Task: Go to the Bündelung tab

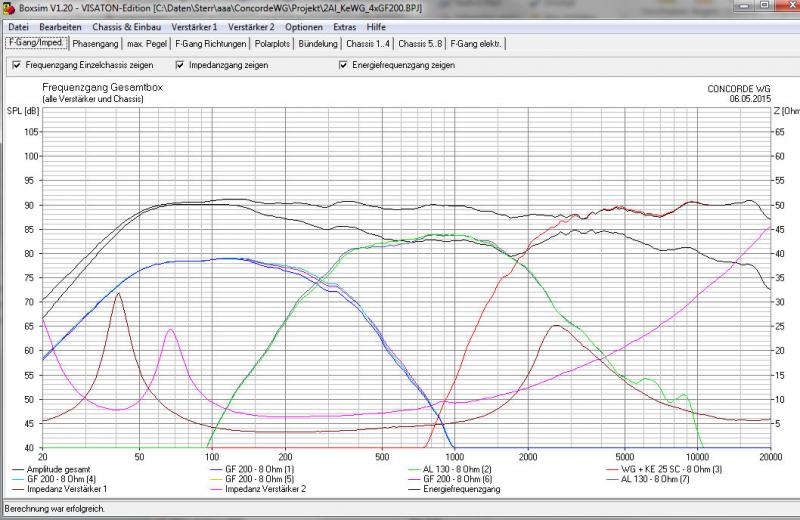Action: pos(318,44)
